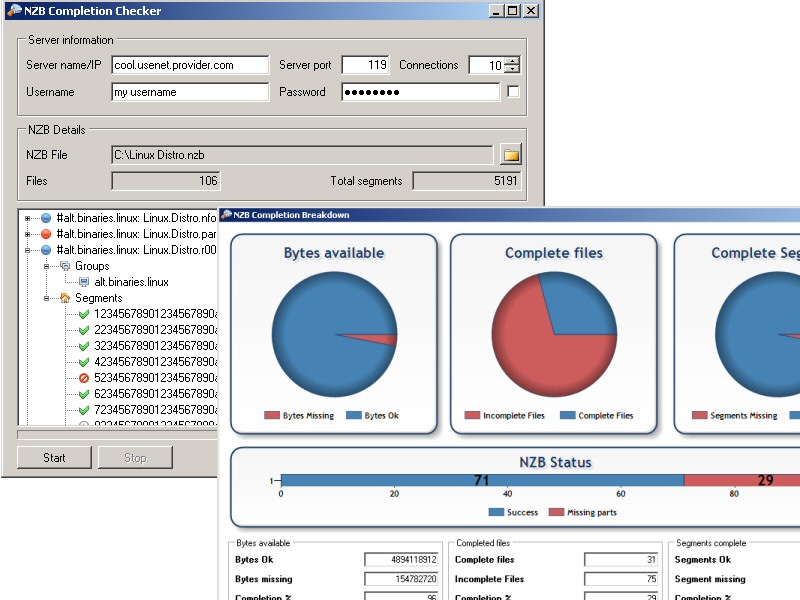Click the red status ball for Linux.Distro.par
Viewport: 800px width, 600px height.
point(45,234)
